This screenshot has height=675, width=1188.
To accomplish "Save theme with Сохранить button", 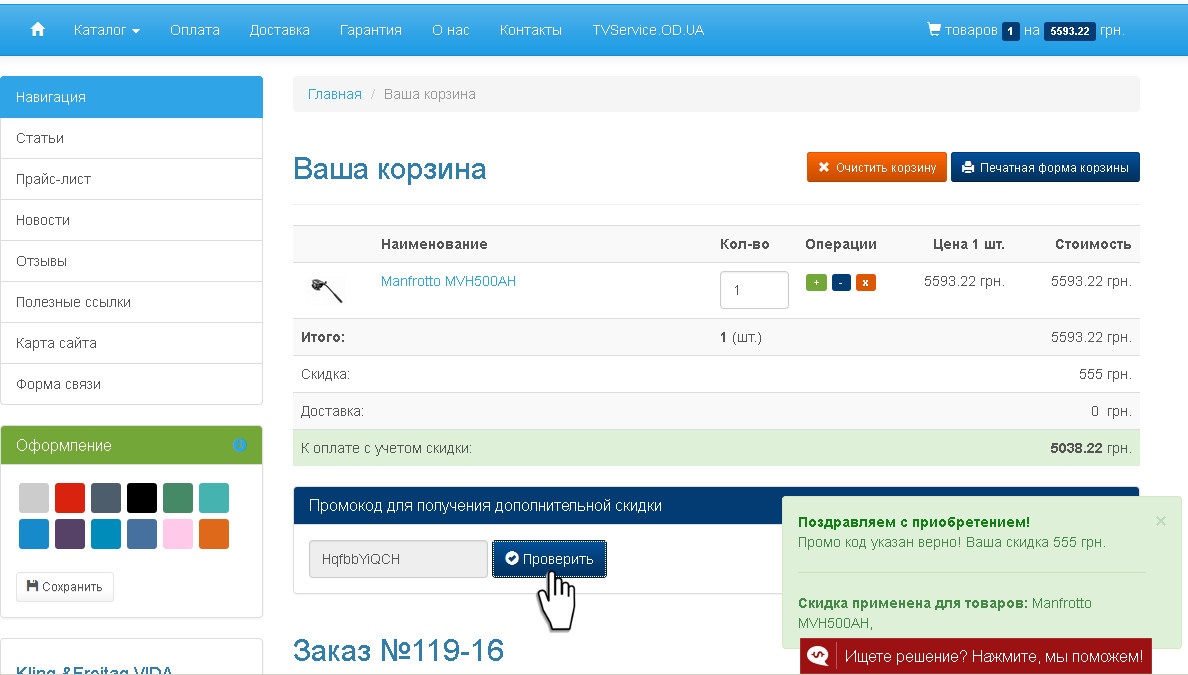I will point(65,587).
